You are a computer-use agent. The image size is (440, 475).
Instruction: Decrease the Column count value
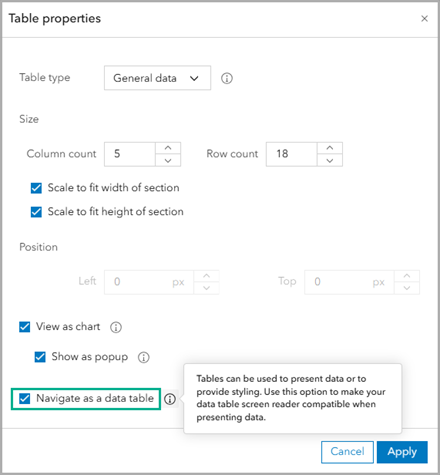point(168,160)
